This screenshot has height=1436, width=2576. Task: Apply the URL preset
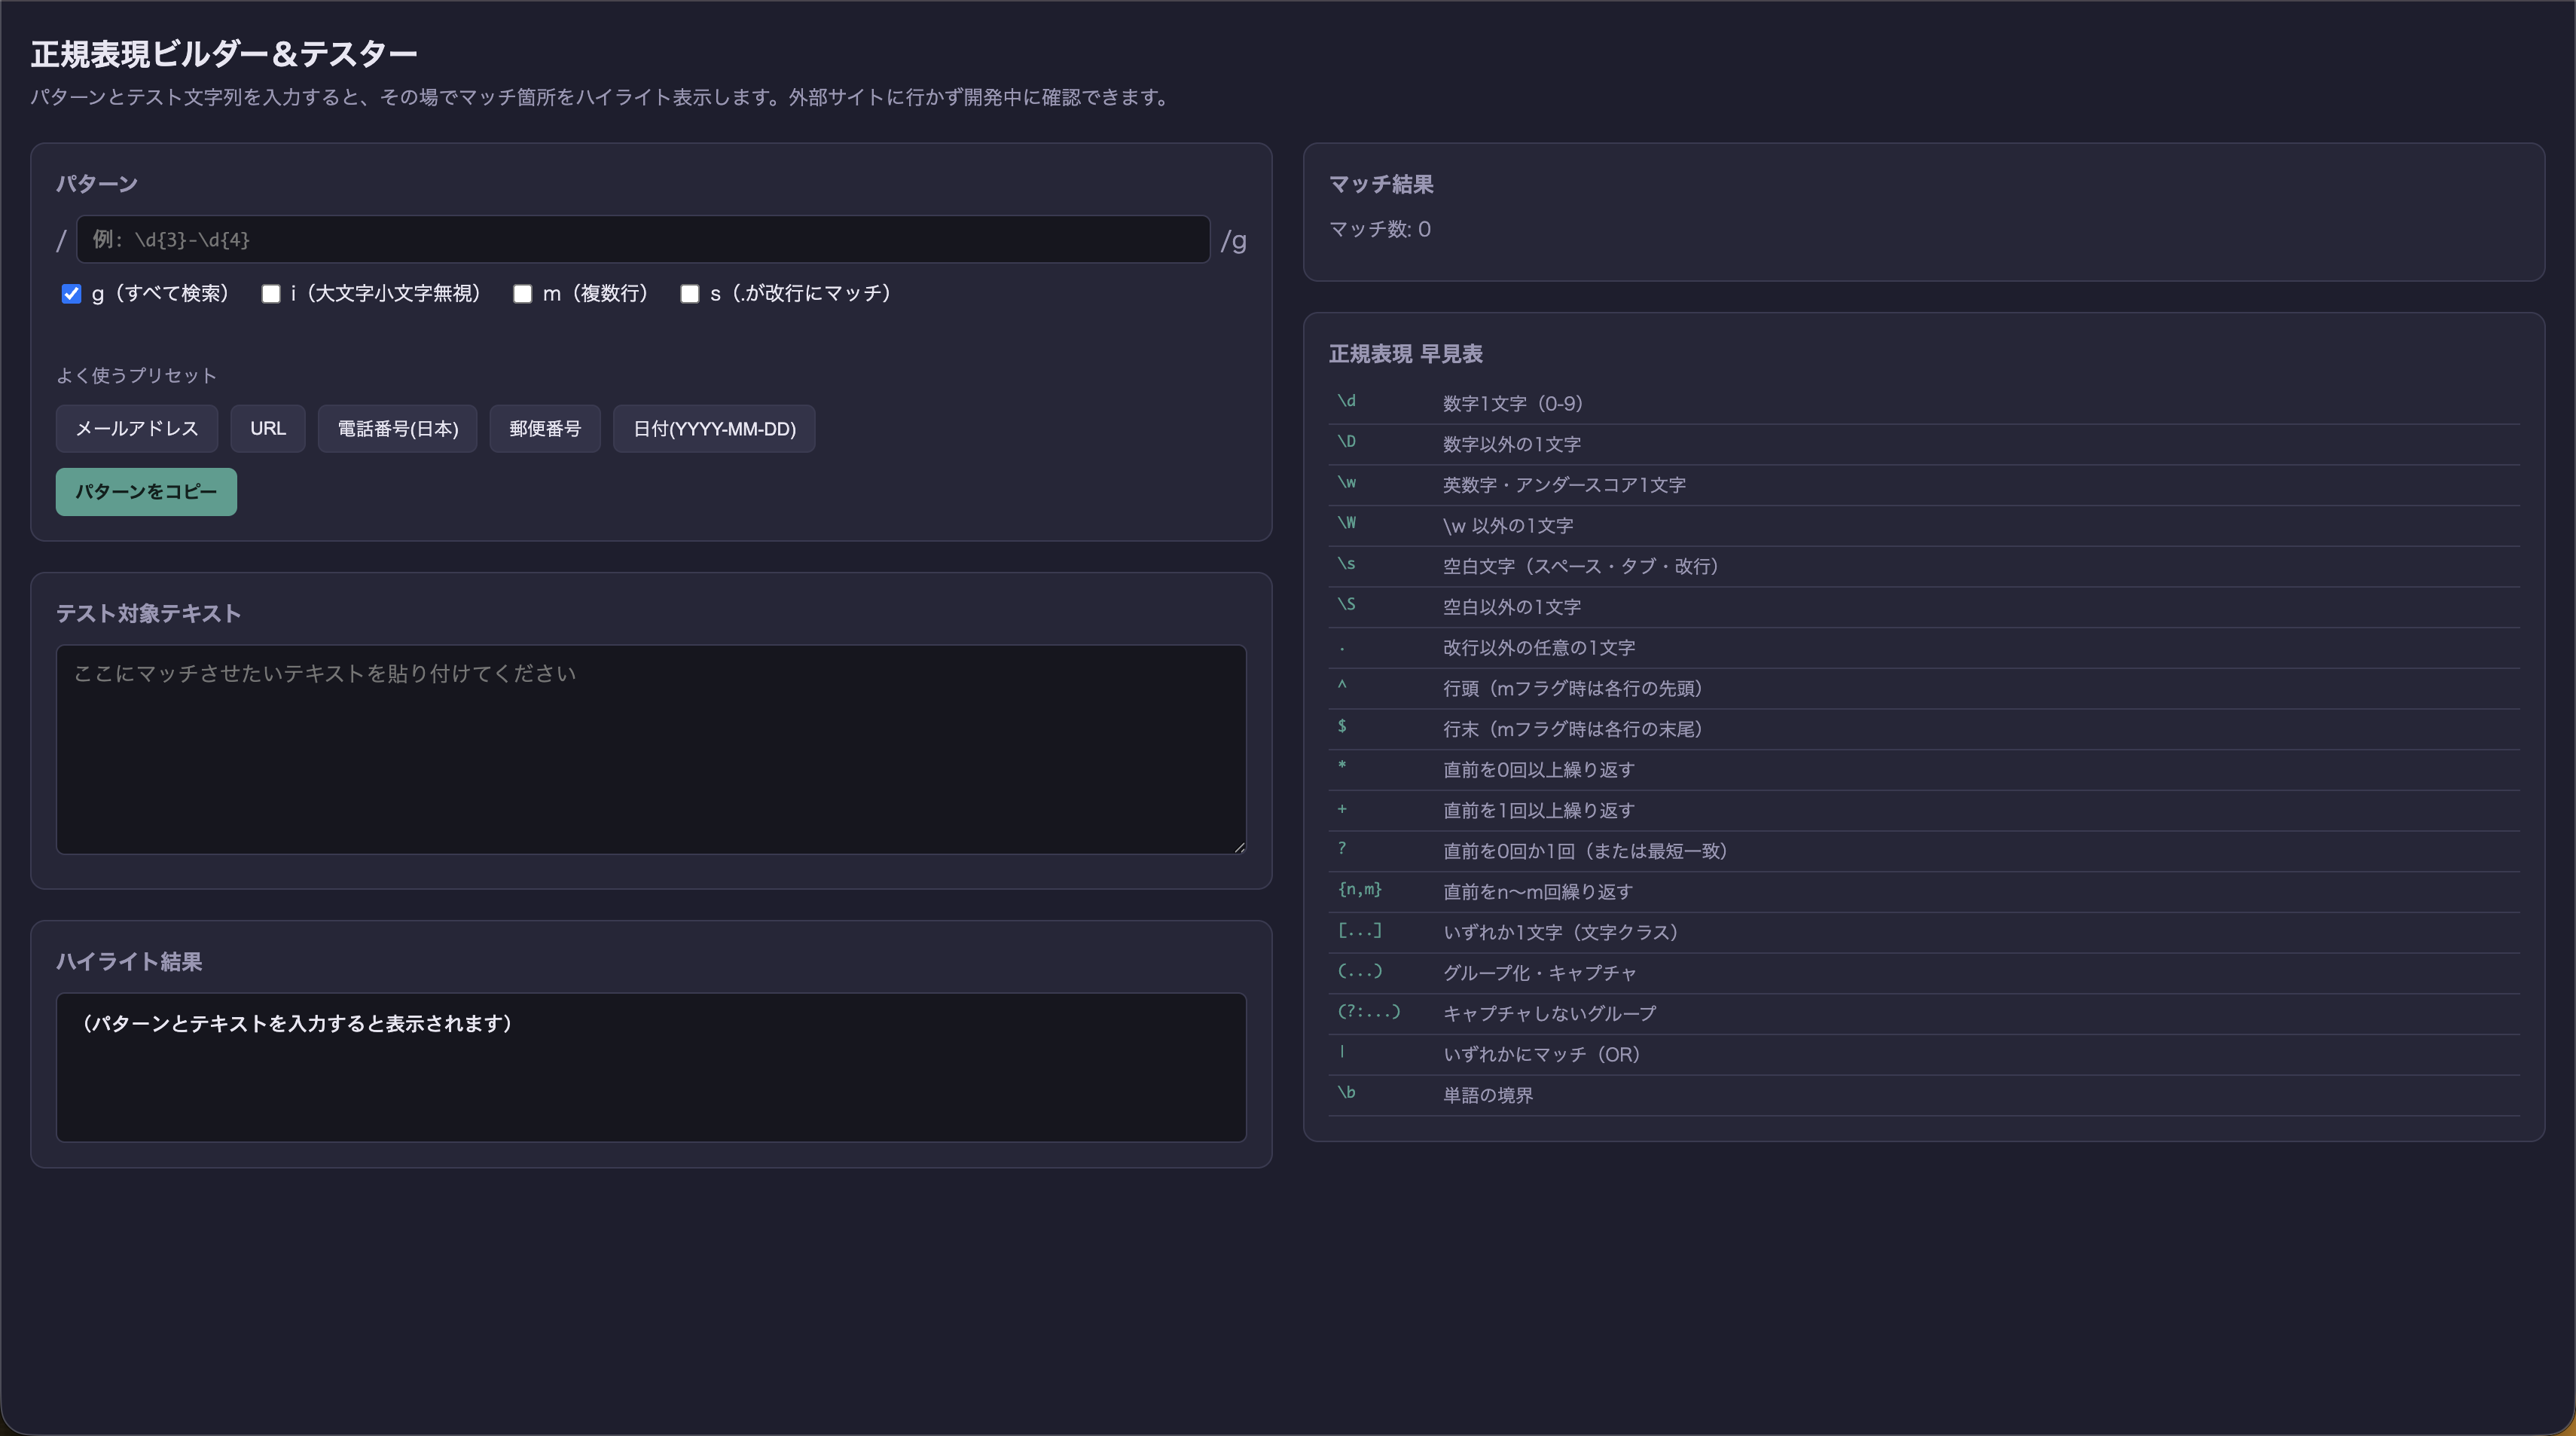(x=268, y=429)
